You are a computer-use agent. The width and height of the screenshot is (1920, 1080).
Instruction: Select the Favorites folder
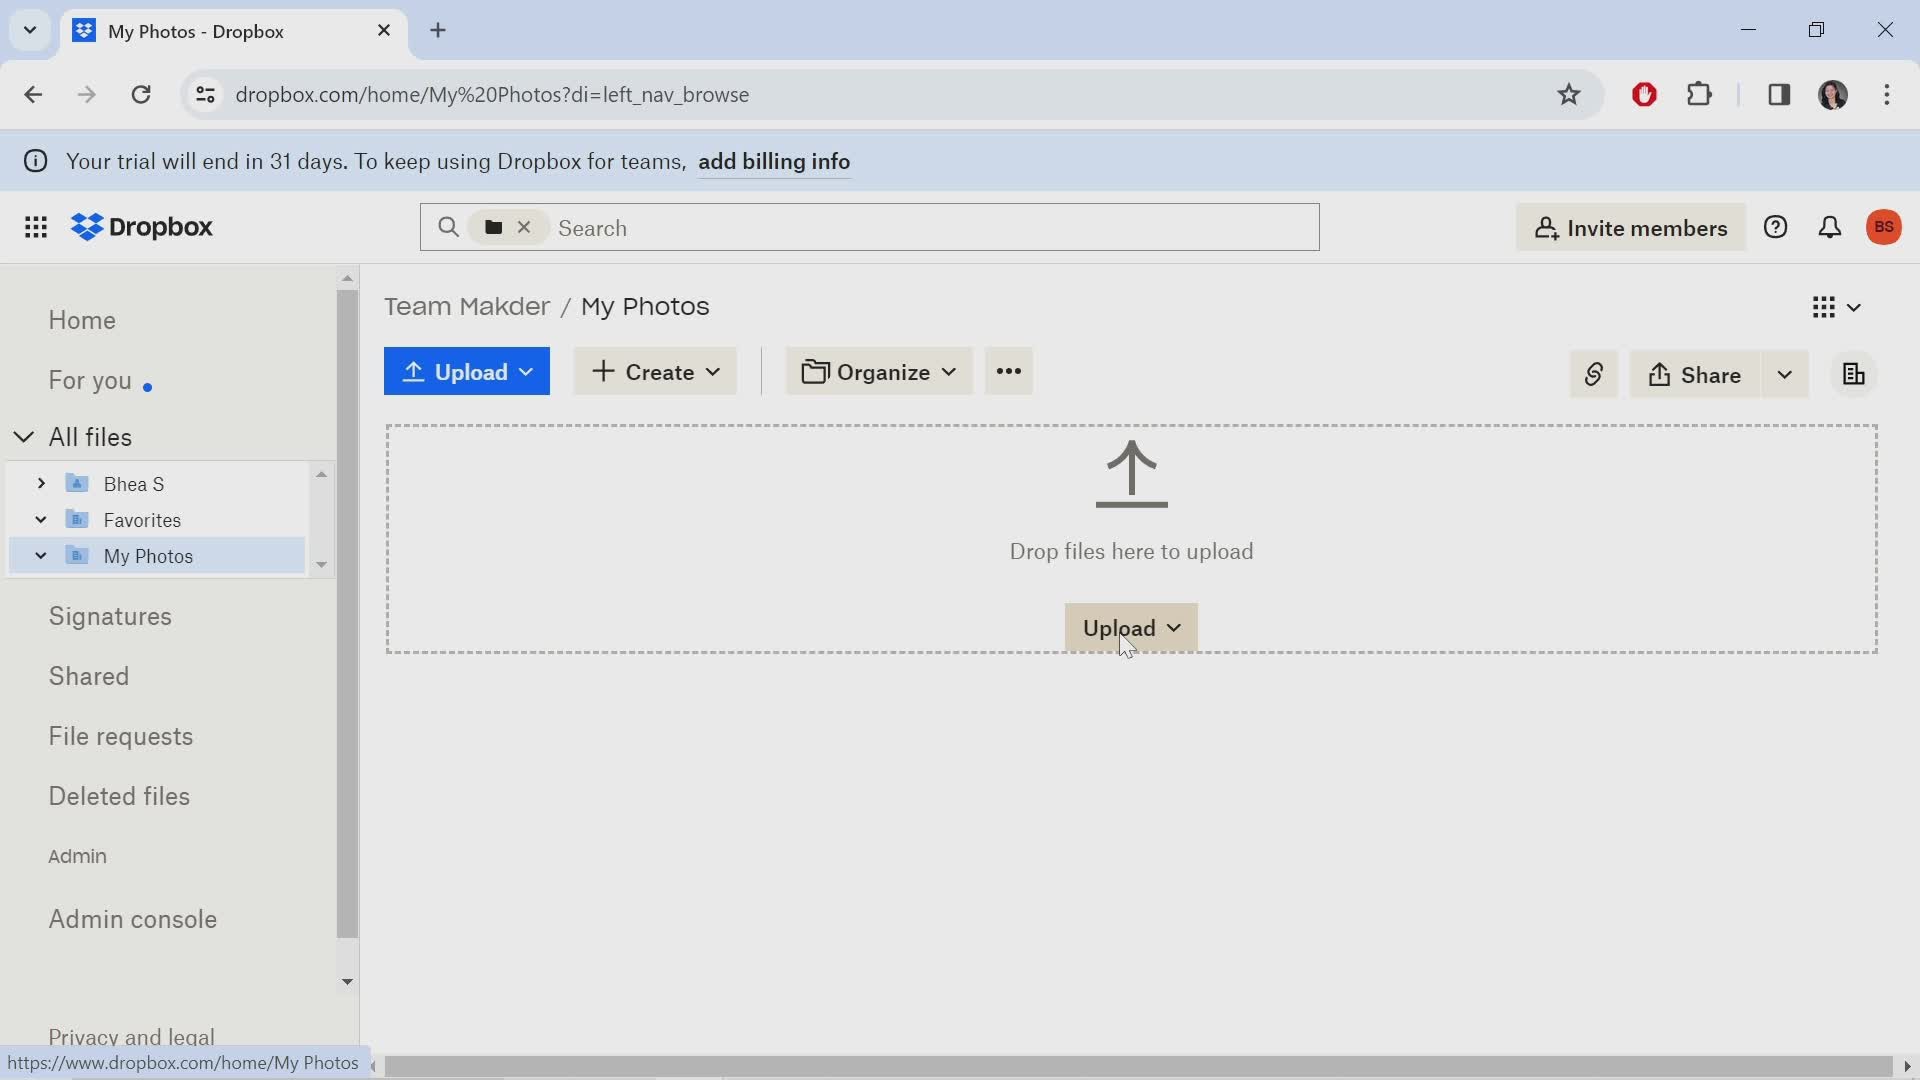pos(142,520)
